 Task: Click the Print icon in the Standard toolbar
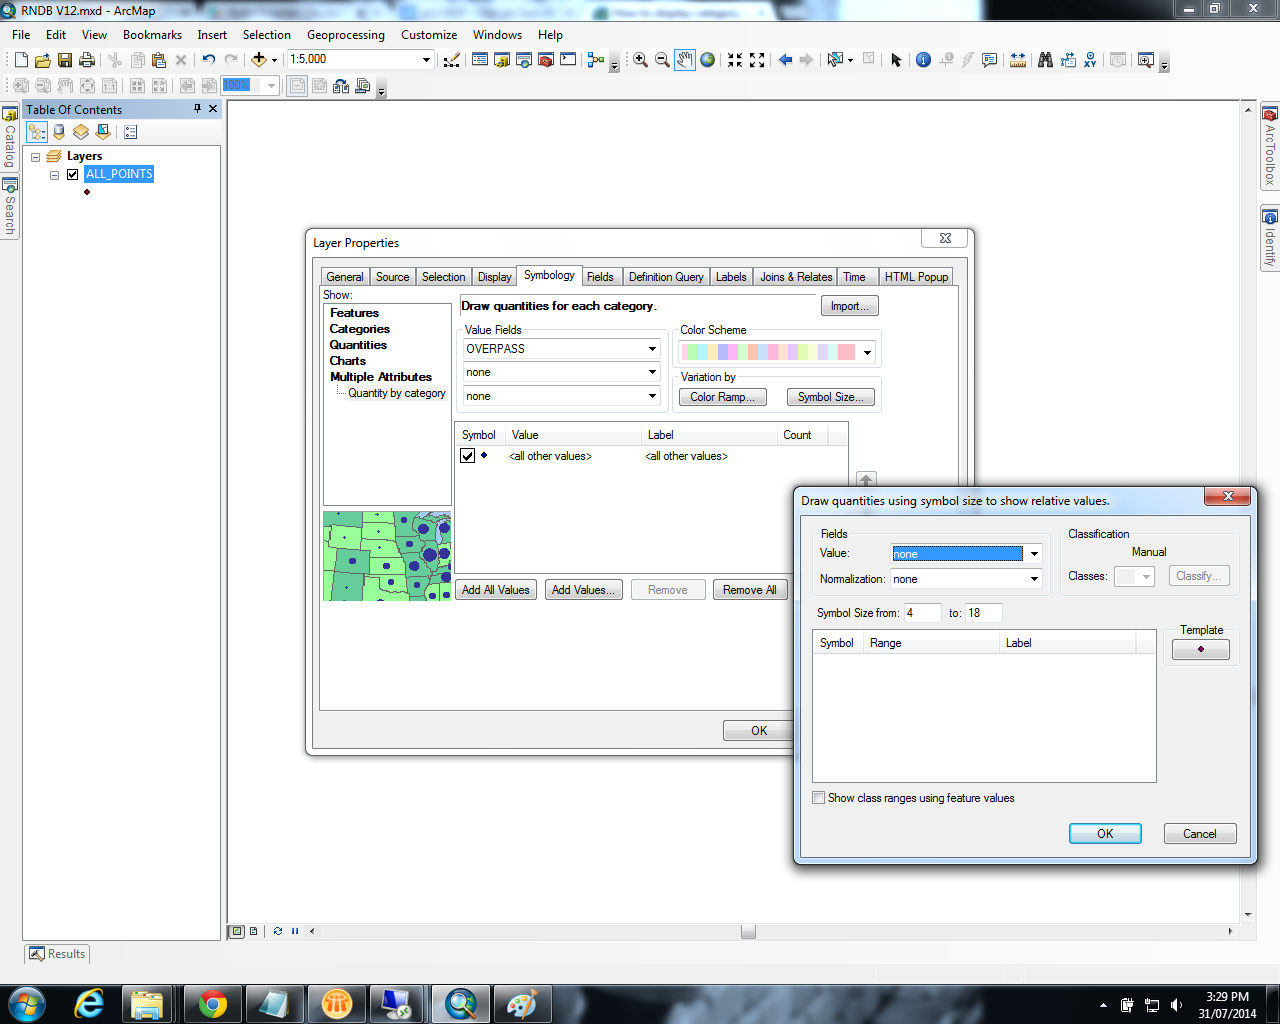tap(87, 60)
